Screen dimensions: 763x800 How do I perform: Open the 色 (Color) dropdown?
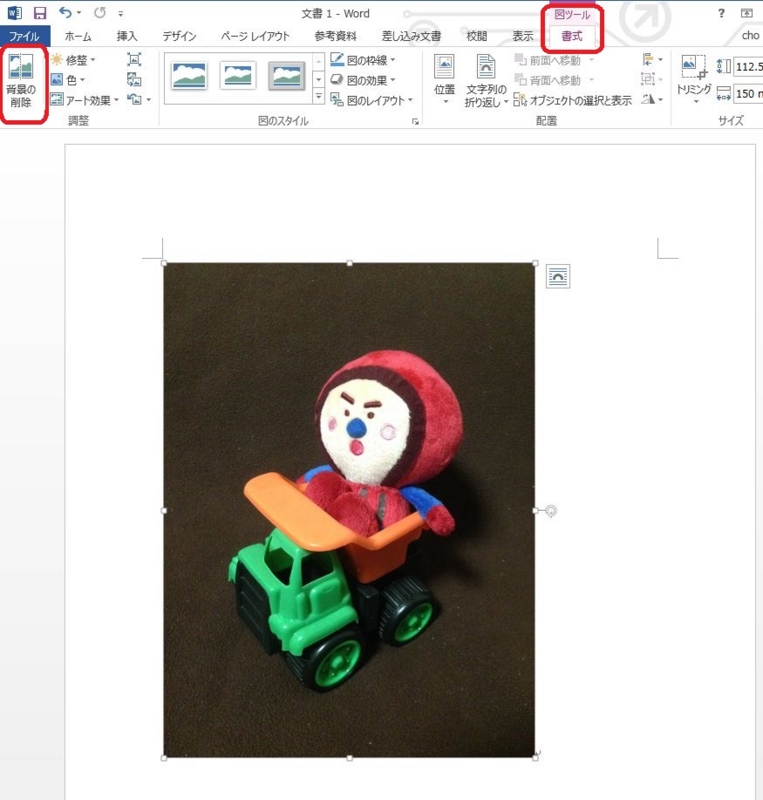(x=68, y=80)
